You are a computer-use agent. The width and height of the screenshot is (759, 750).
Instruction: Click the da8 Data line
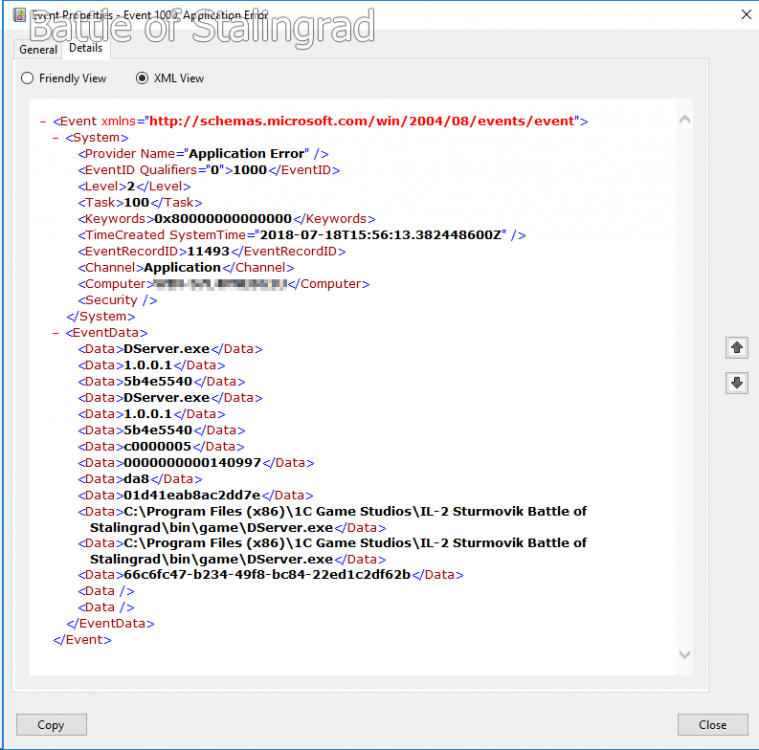tap(139, 479)
